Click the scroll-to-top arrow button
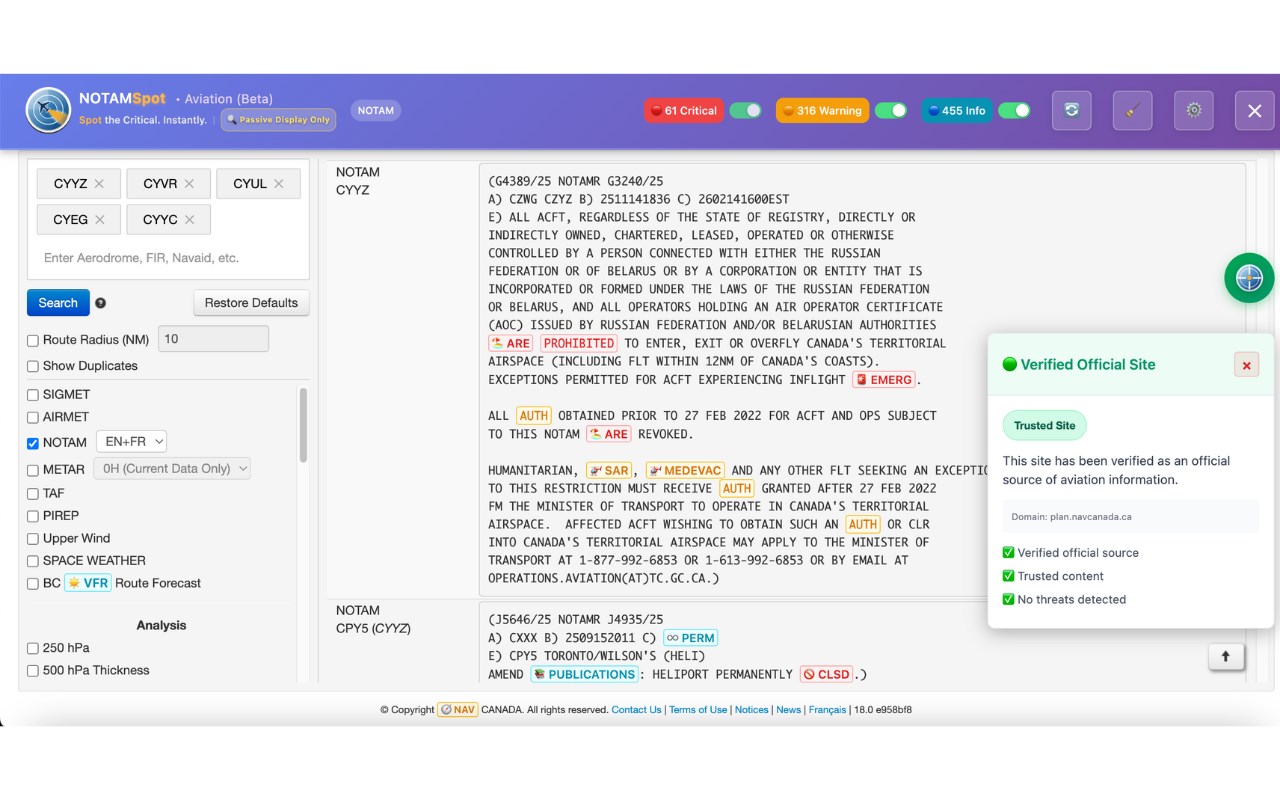The height and width of the screenshot is (800, 1280). point(1225,656)
